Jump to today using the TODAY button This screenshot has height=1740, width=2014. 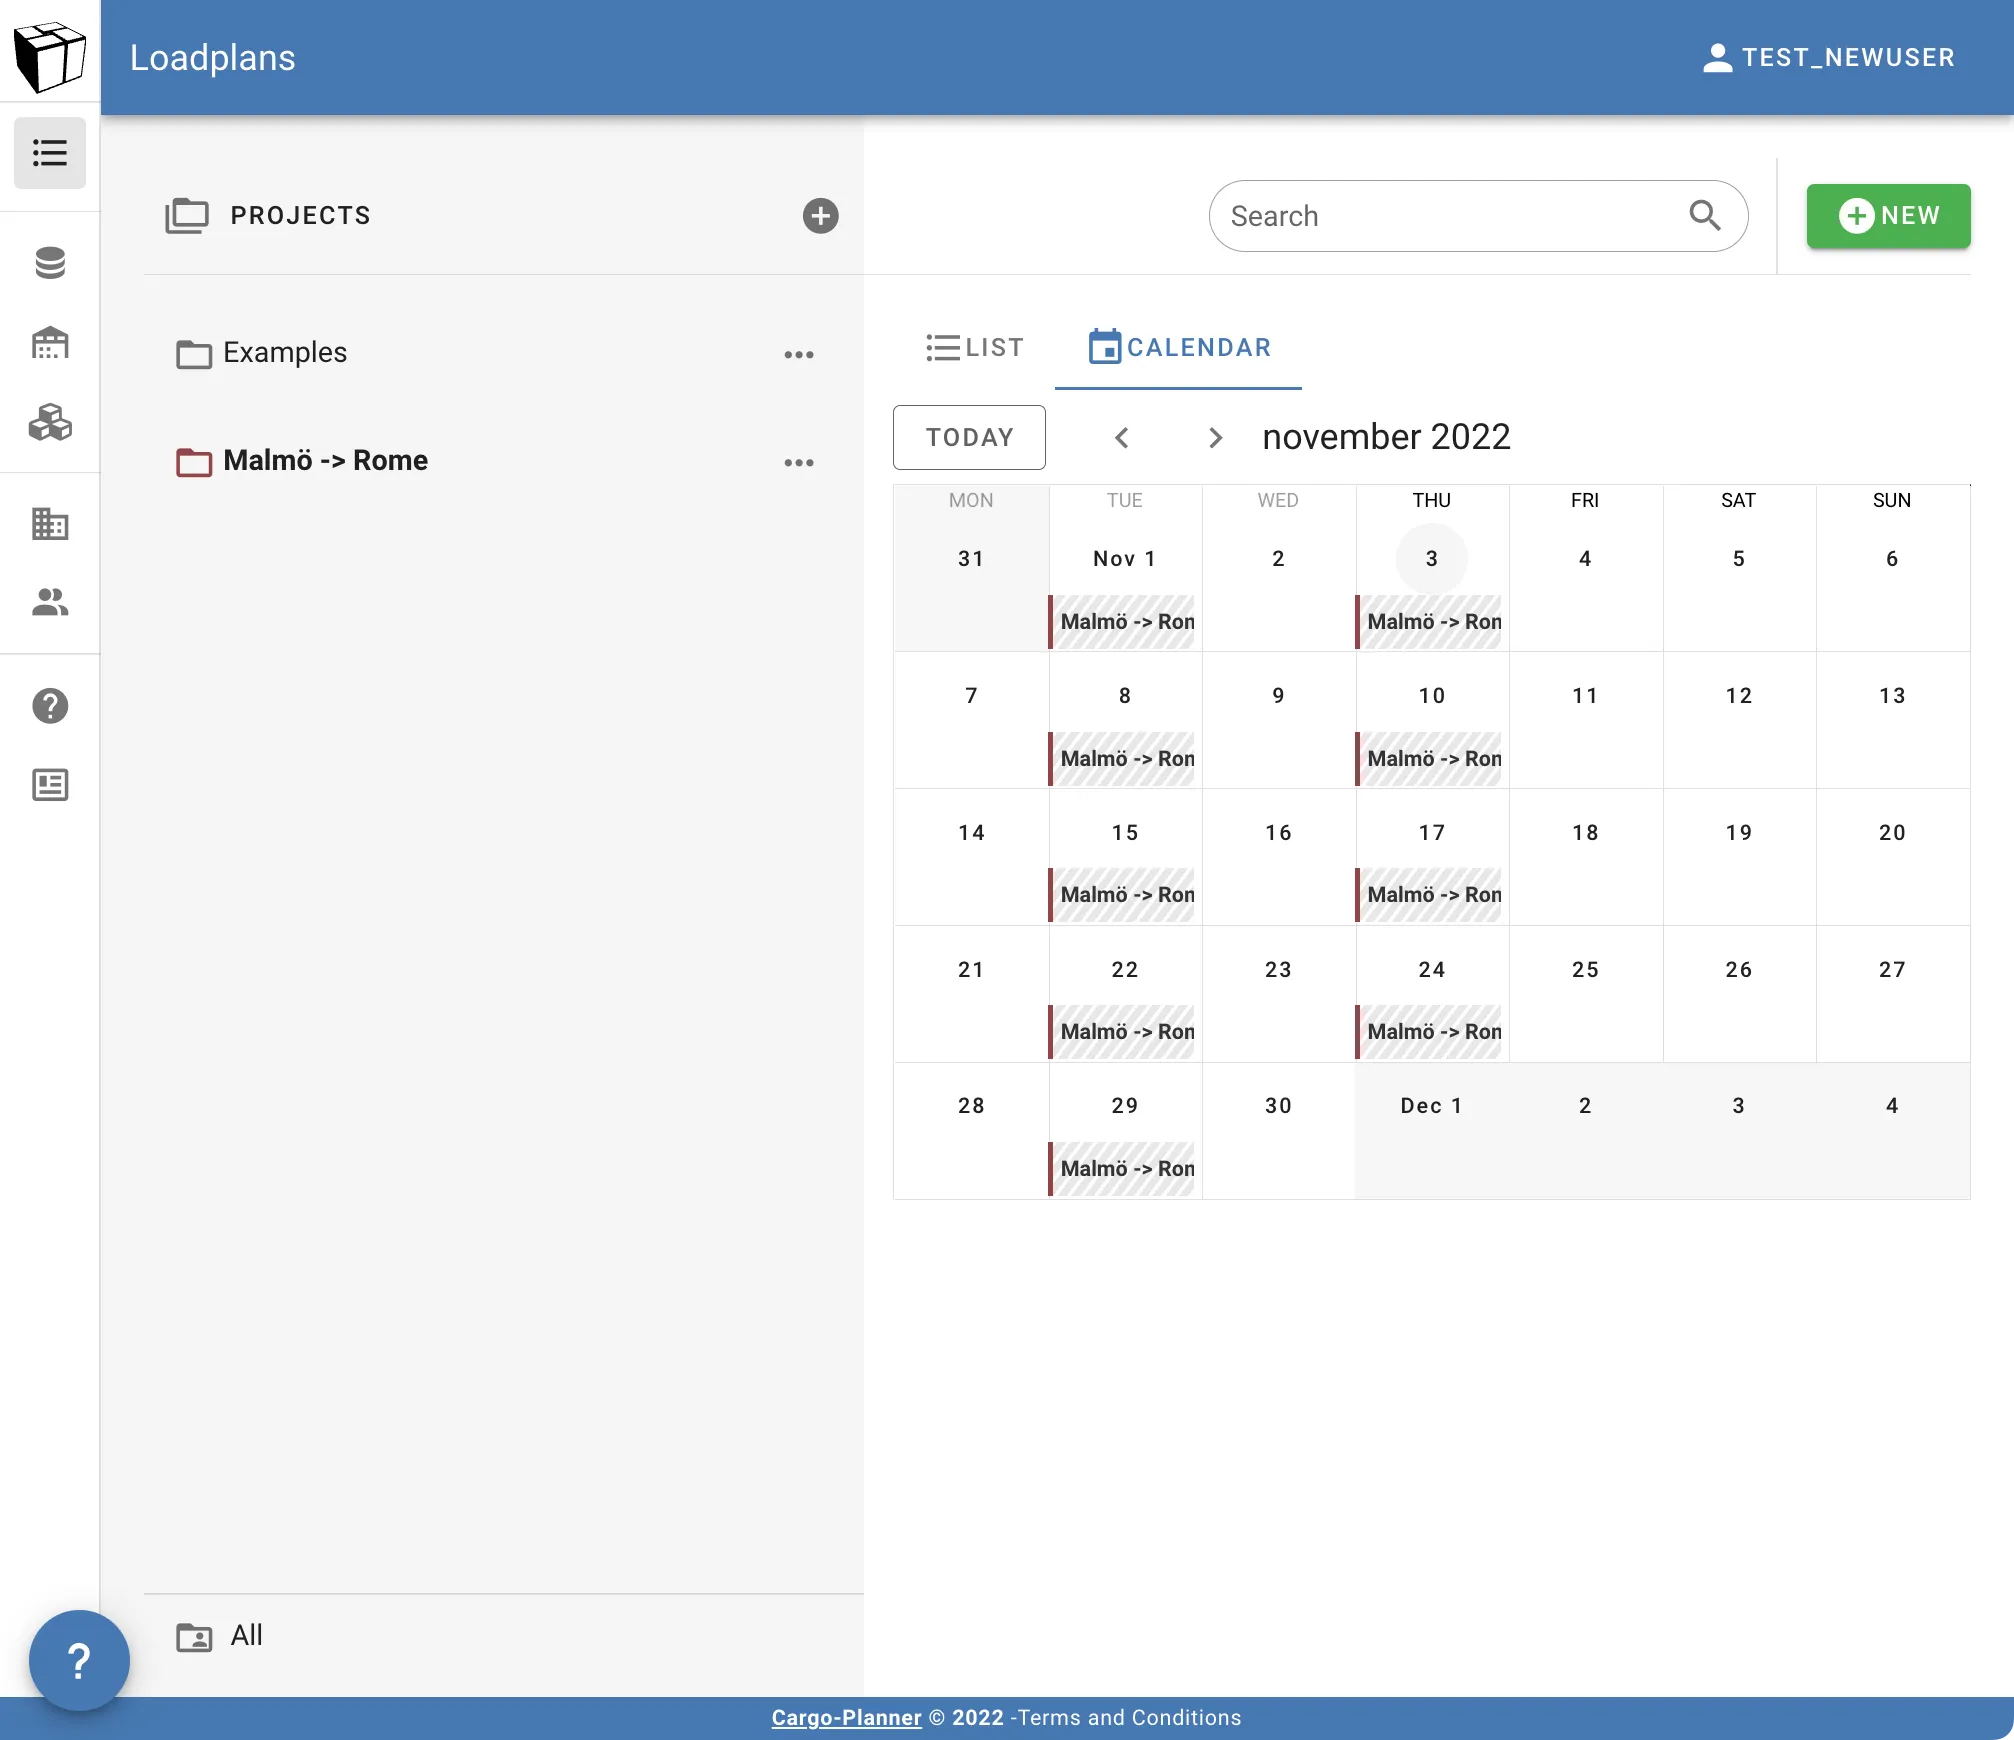click(x=968, y=437)
